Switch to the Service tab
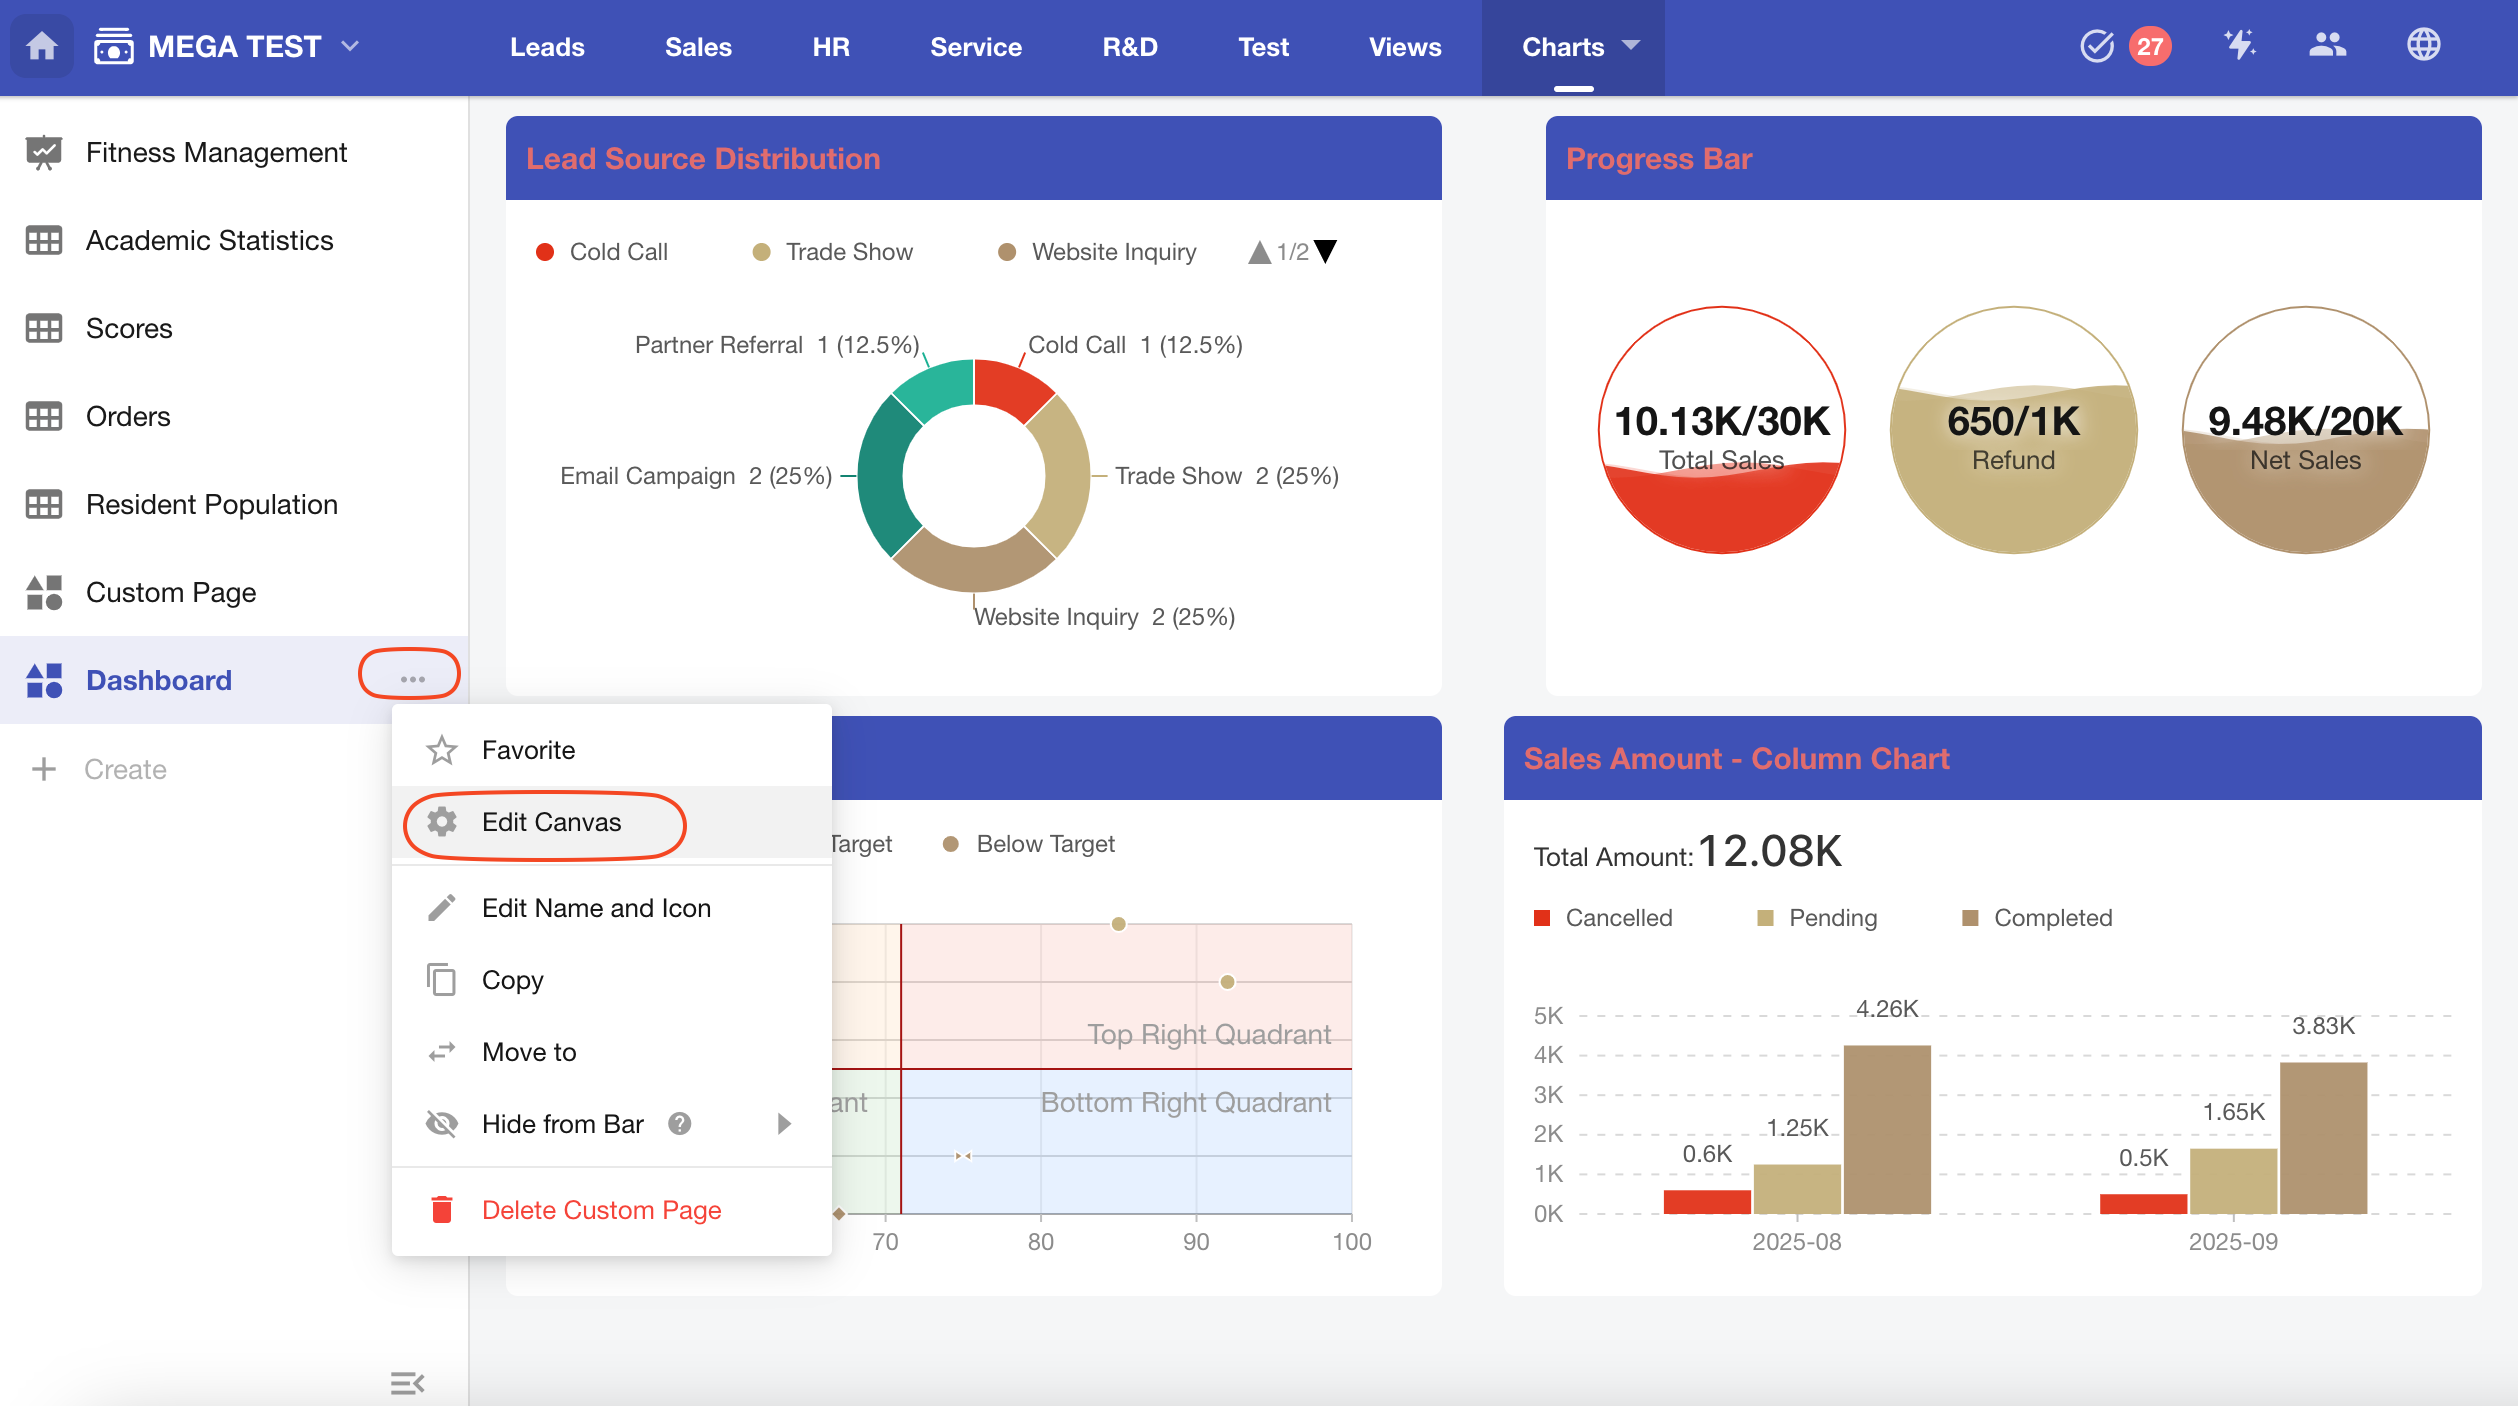Screen dimensions: 2518x1406 [975, 47]
